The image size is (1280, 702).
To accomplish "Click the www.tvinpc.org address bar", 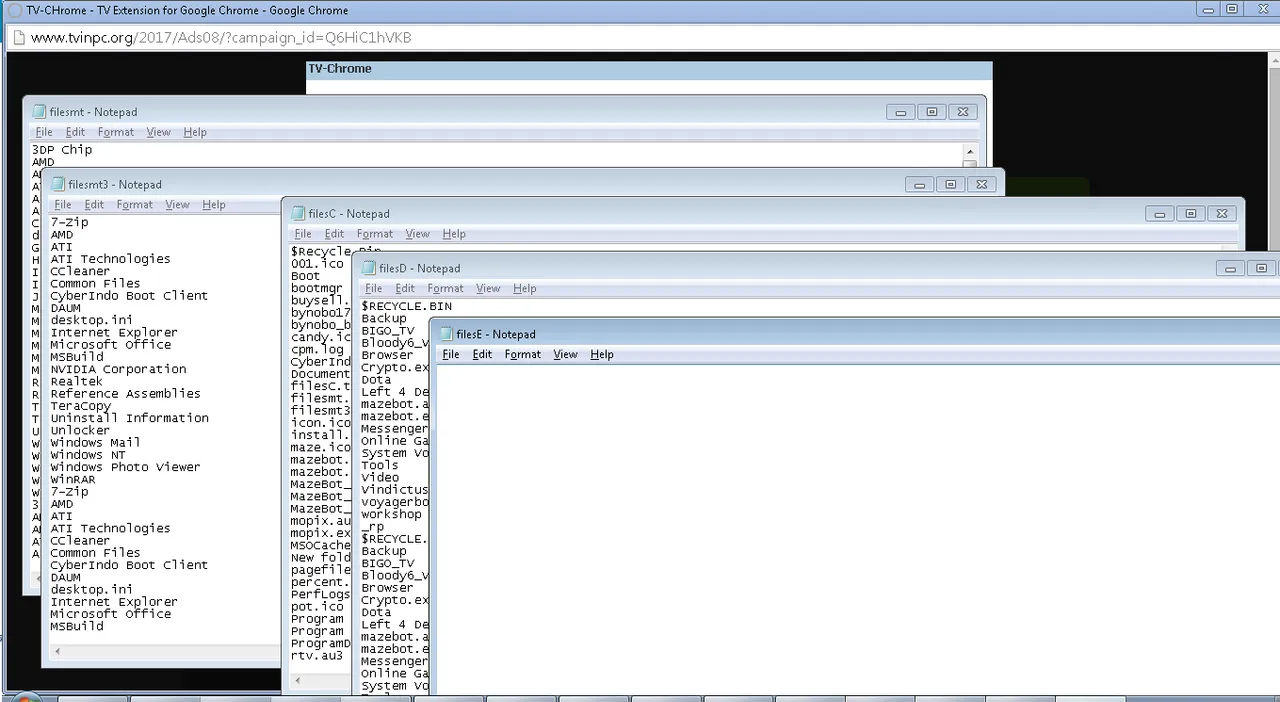I will pos(640,38).
